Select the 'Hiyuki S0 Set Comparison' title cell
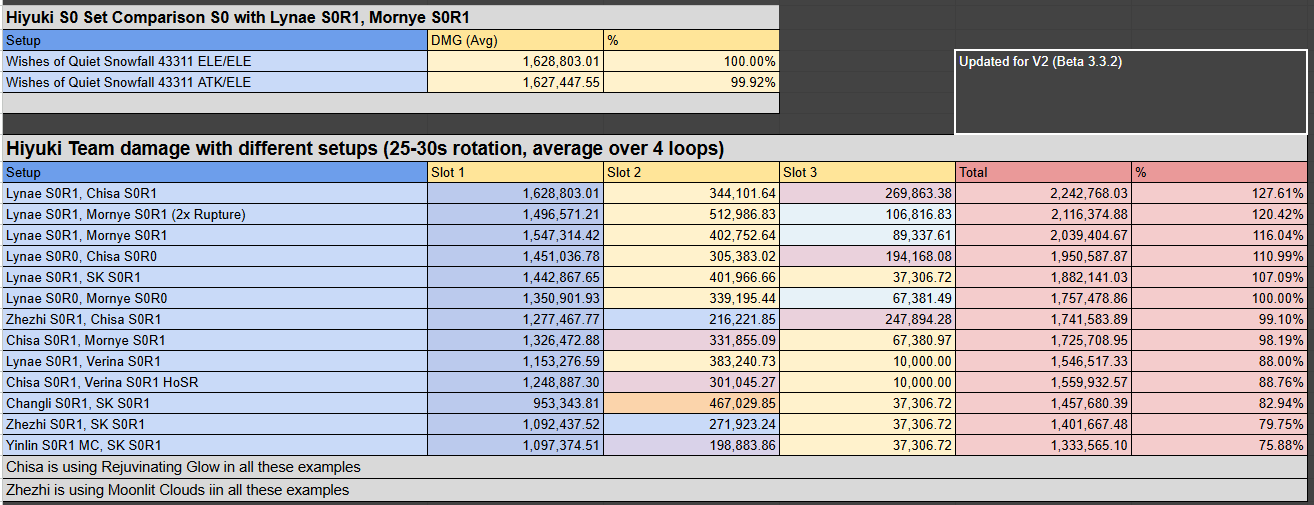 tap(390, 17)
